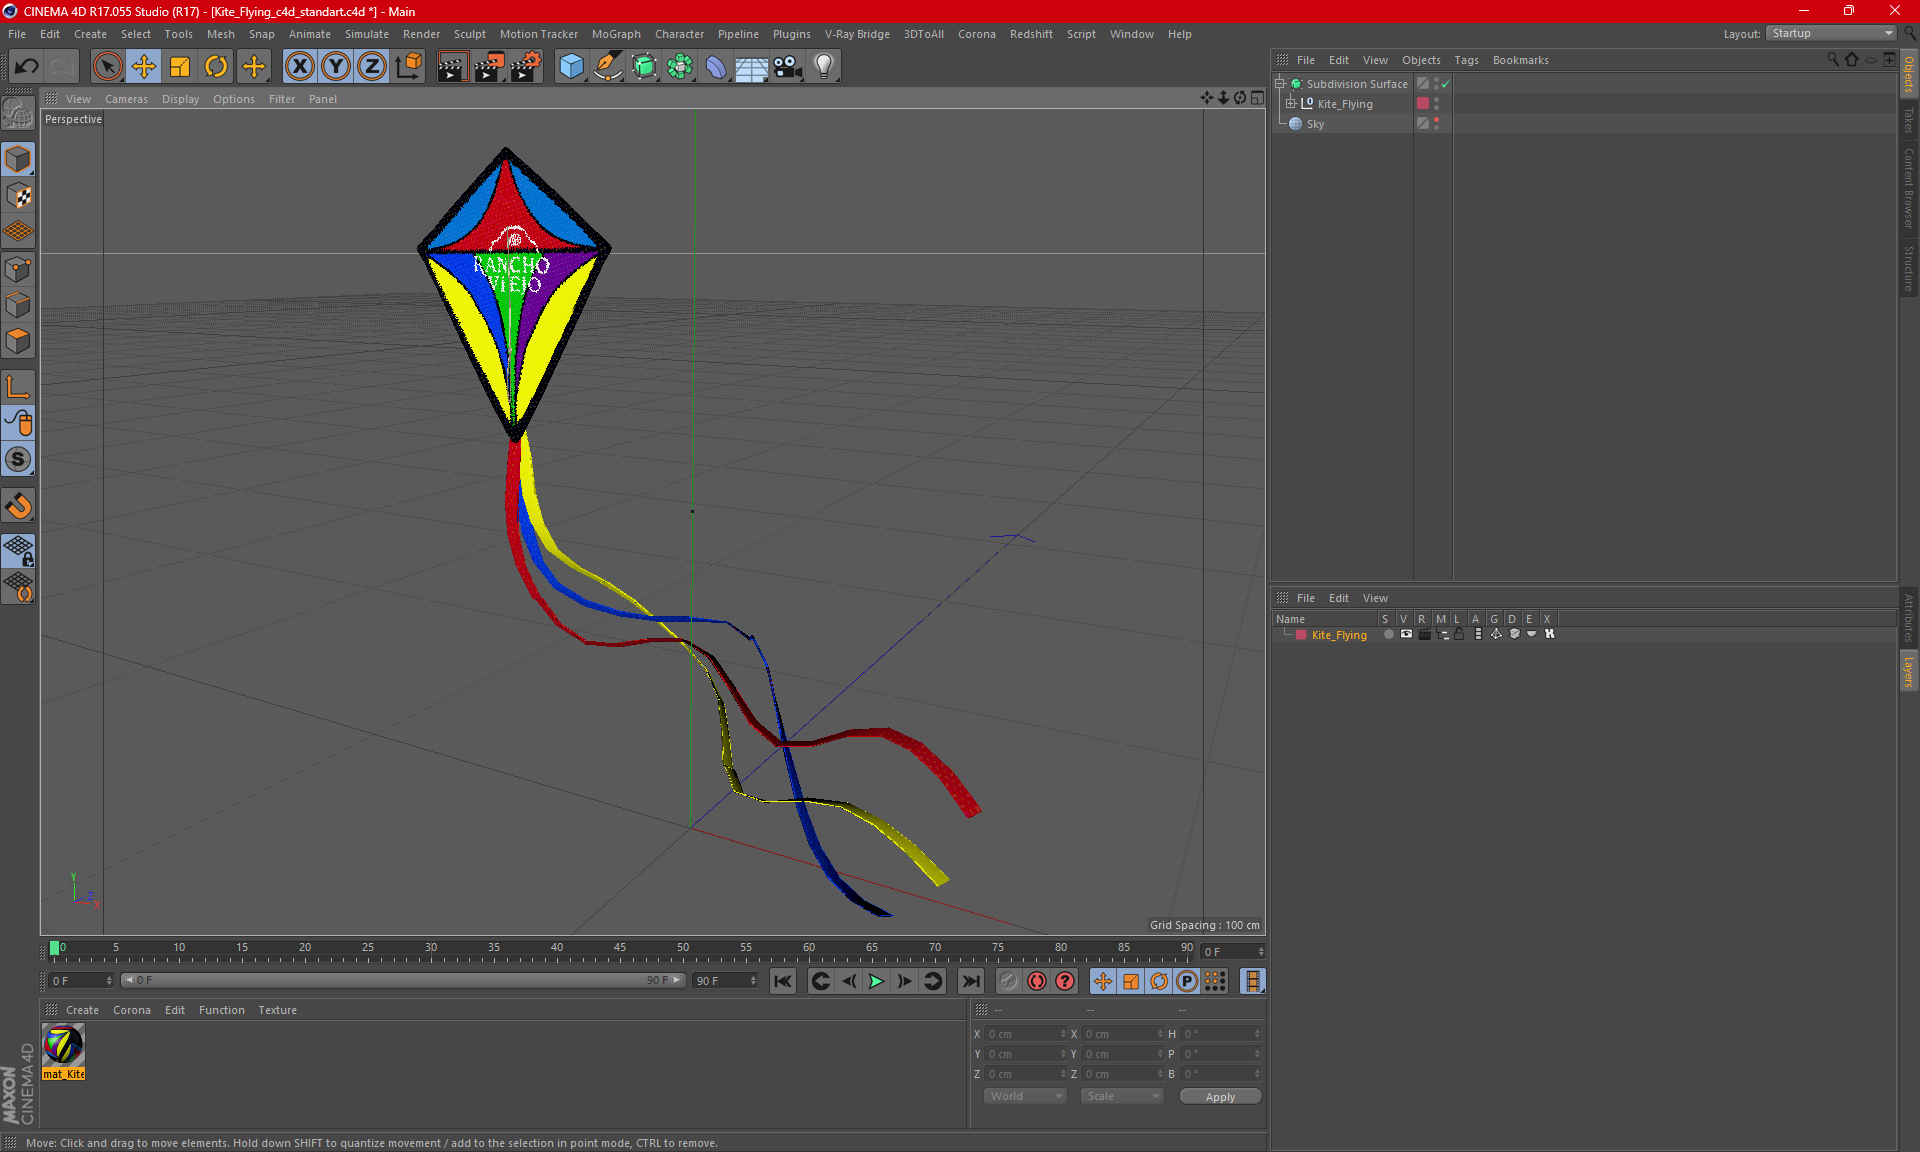Open Edit Render Settings icon
Image resolution: width=1920 pixels, height=1152 pixels.
click(x=526, y=67)
